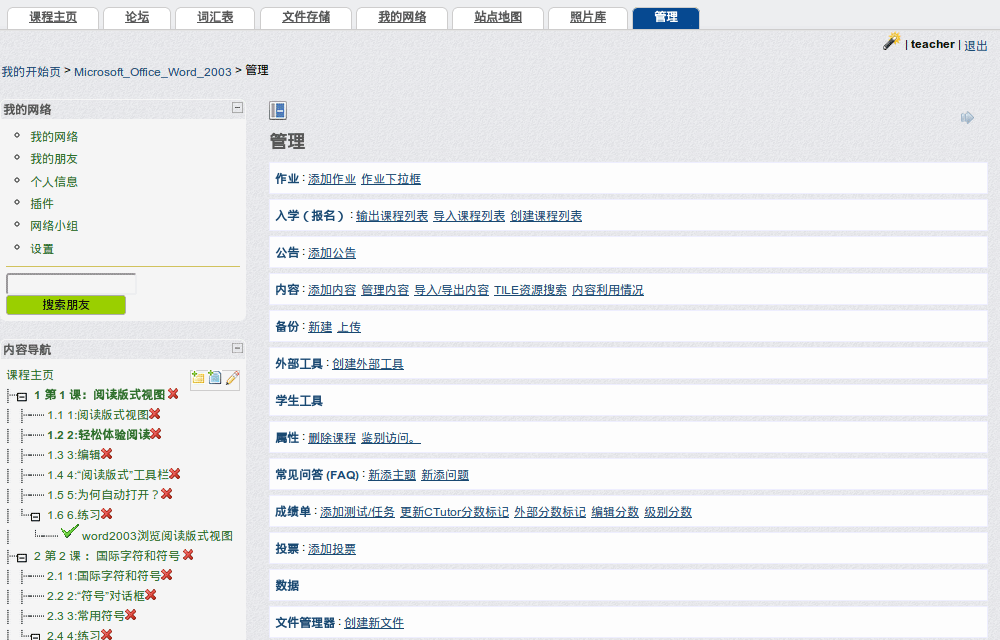1000x640 pixels.
Task: Click the add-page icon in 内容导航 toolbar
Action: [x=215, y=378]
